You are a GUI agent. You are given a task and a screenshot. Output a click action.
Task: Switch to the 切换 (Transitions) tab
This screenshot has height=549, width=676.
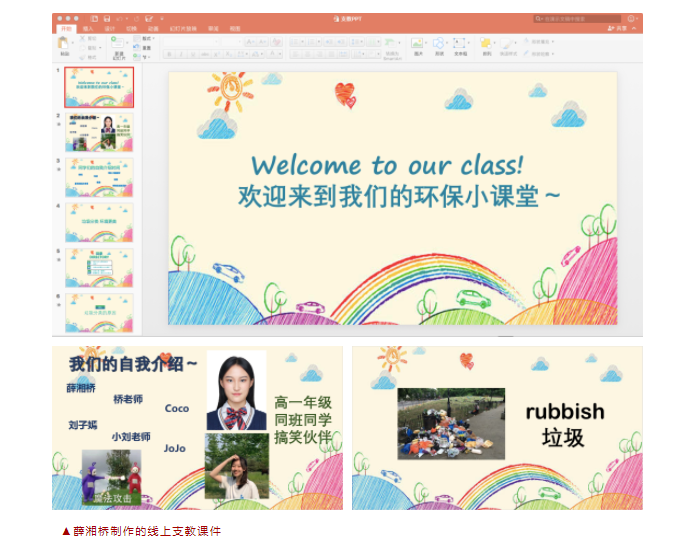coord(131,29)
